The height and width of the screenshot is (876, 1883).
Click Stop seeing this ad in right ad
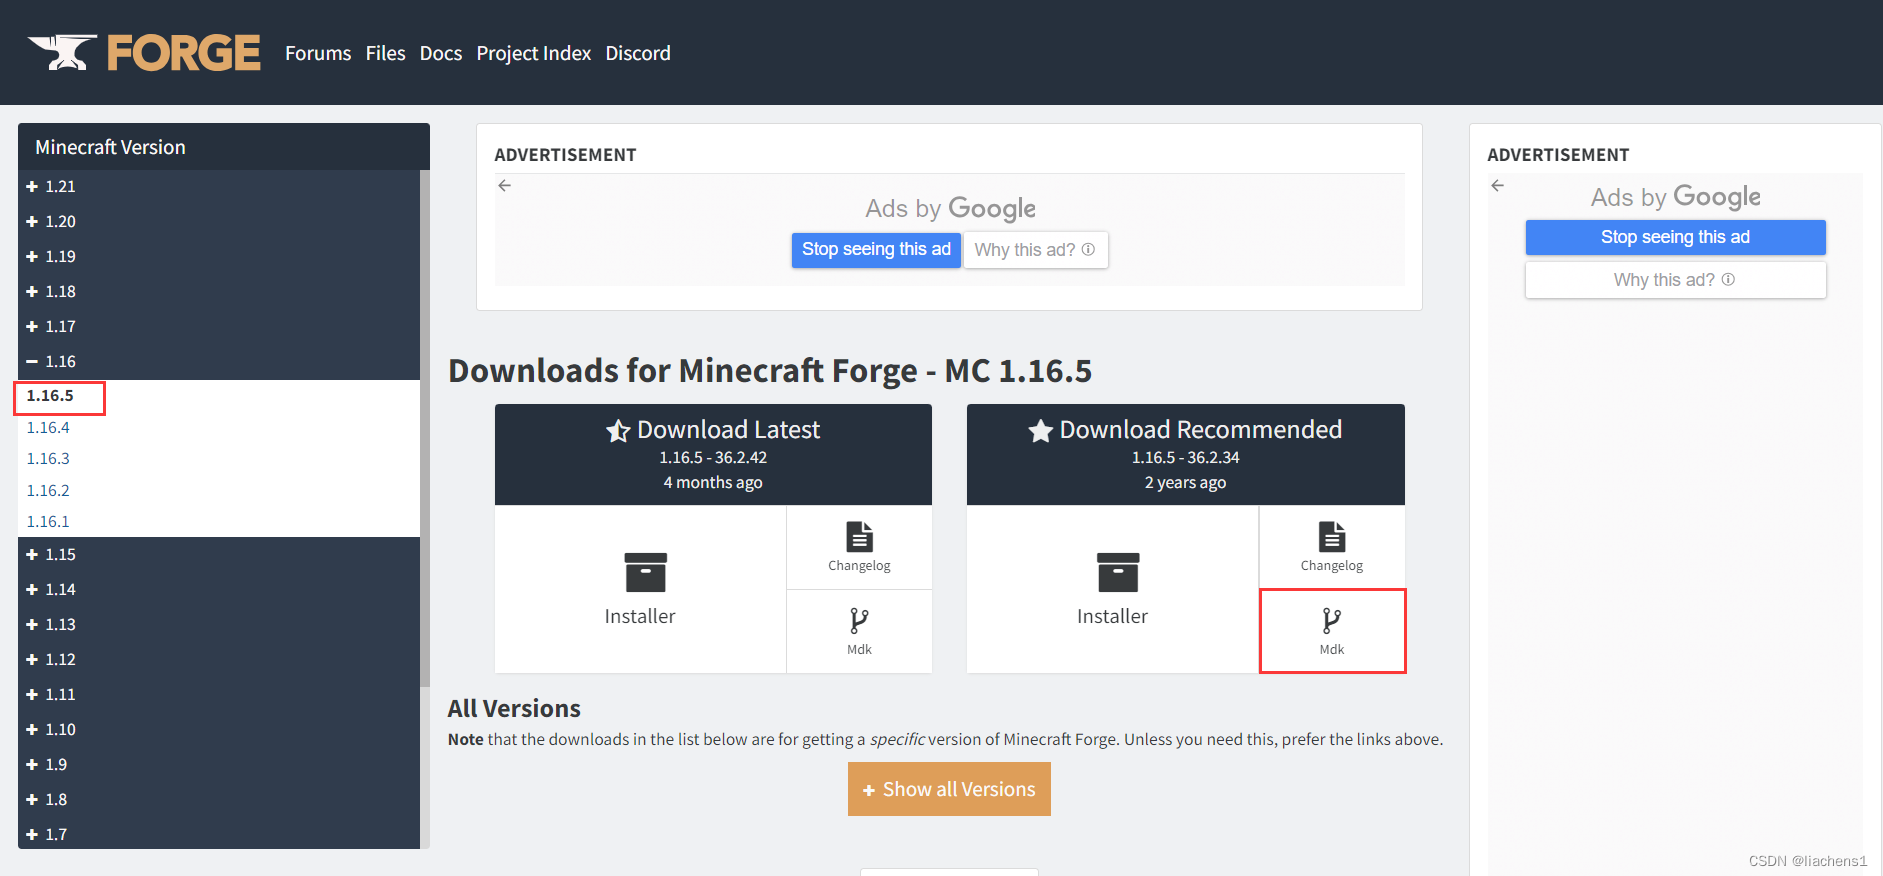point(1675,237)
